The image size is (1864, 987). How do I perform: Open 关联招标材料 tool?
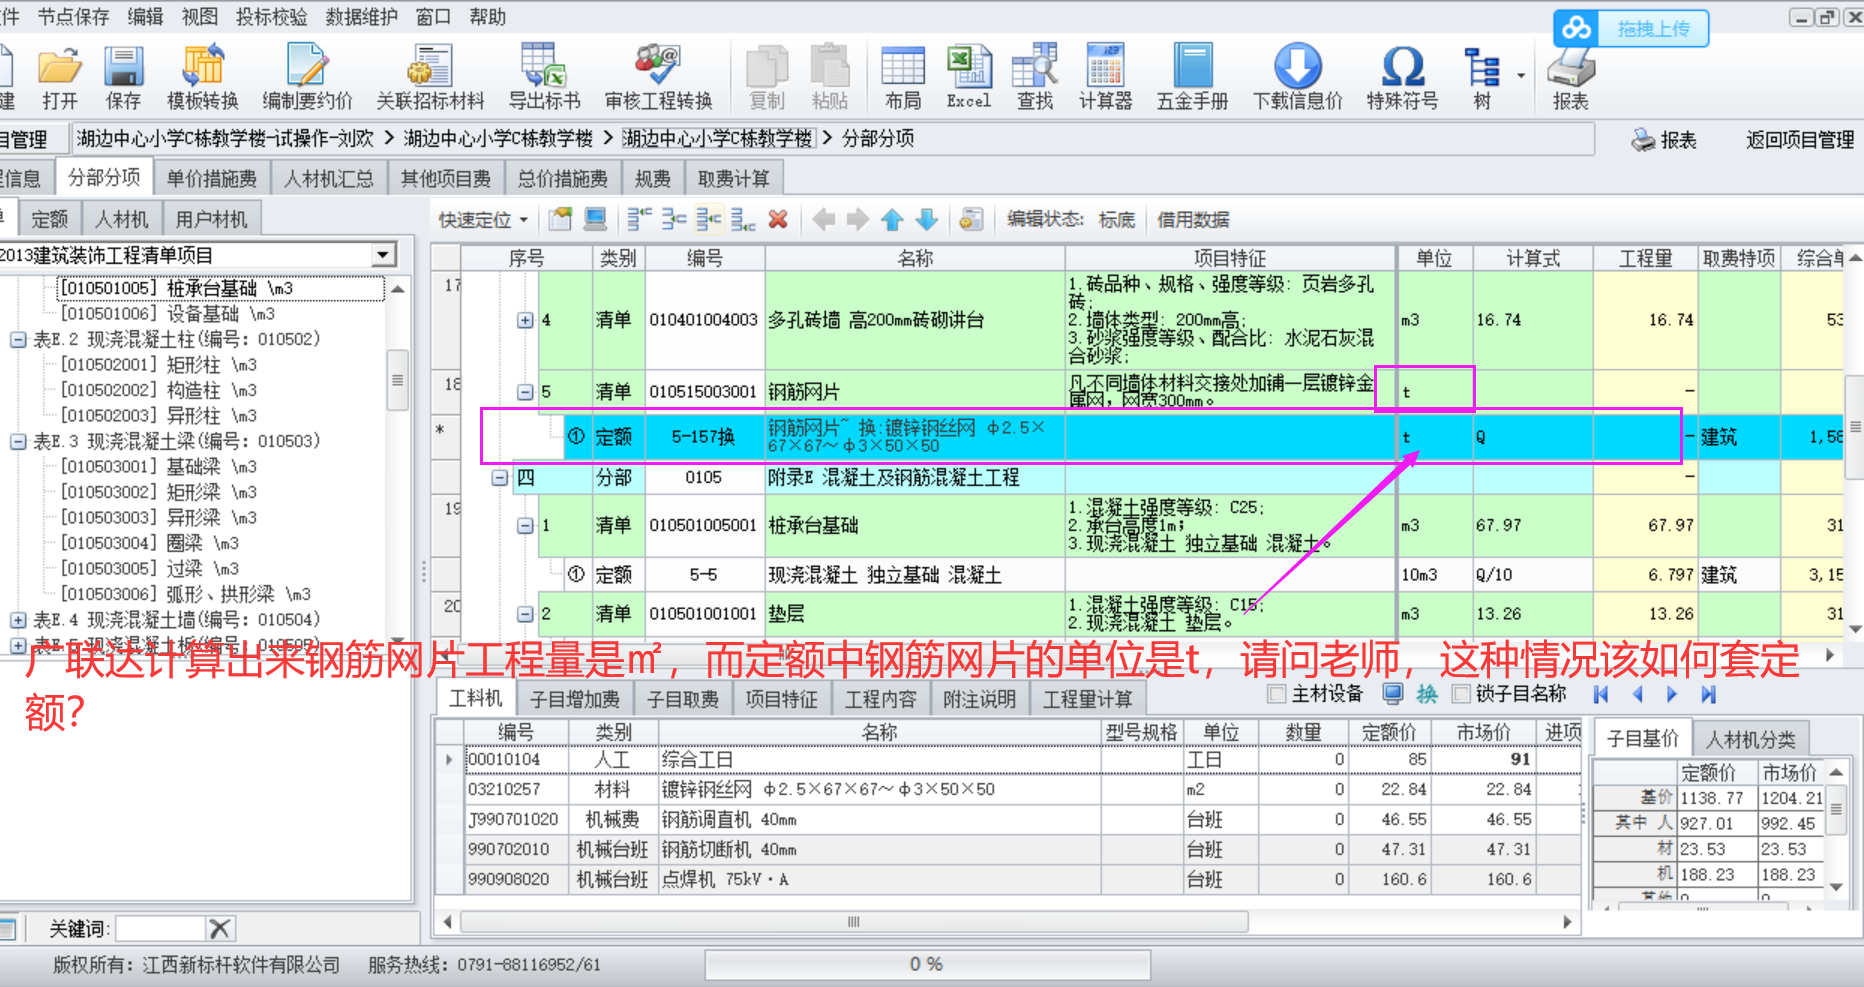coord(430,77)
